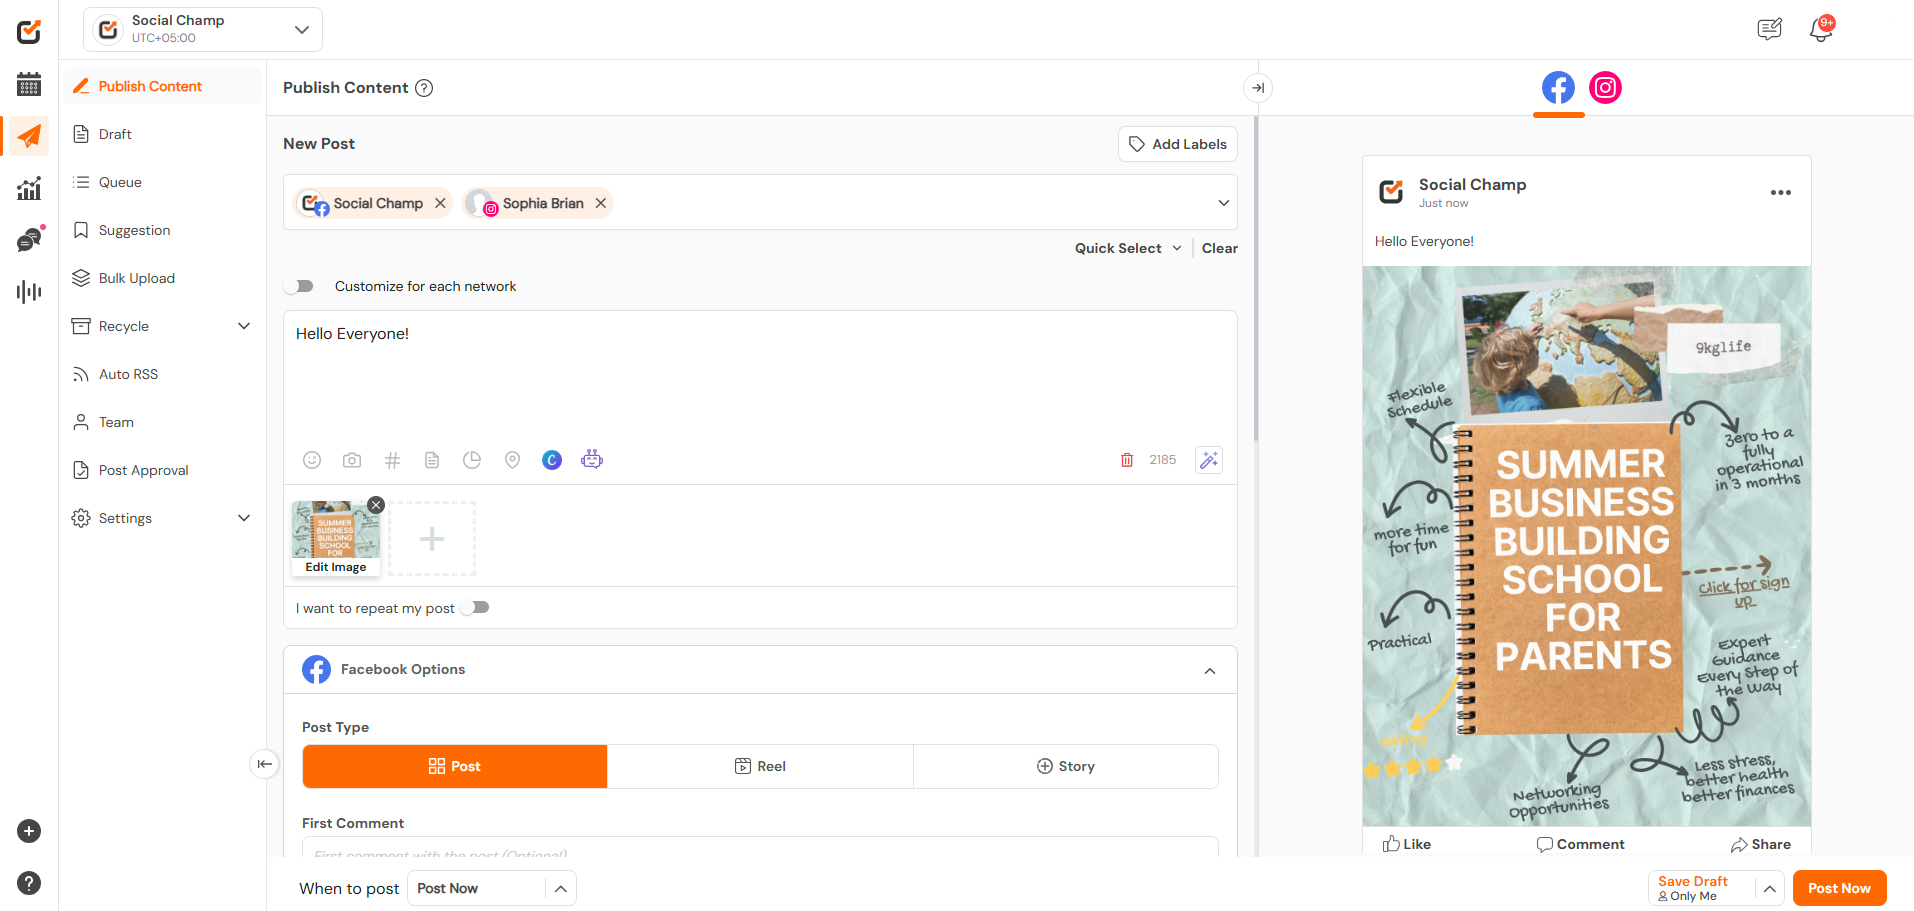Open the social listening waveform icon
1914x911 pixels.
(x=29, y=292)
